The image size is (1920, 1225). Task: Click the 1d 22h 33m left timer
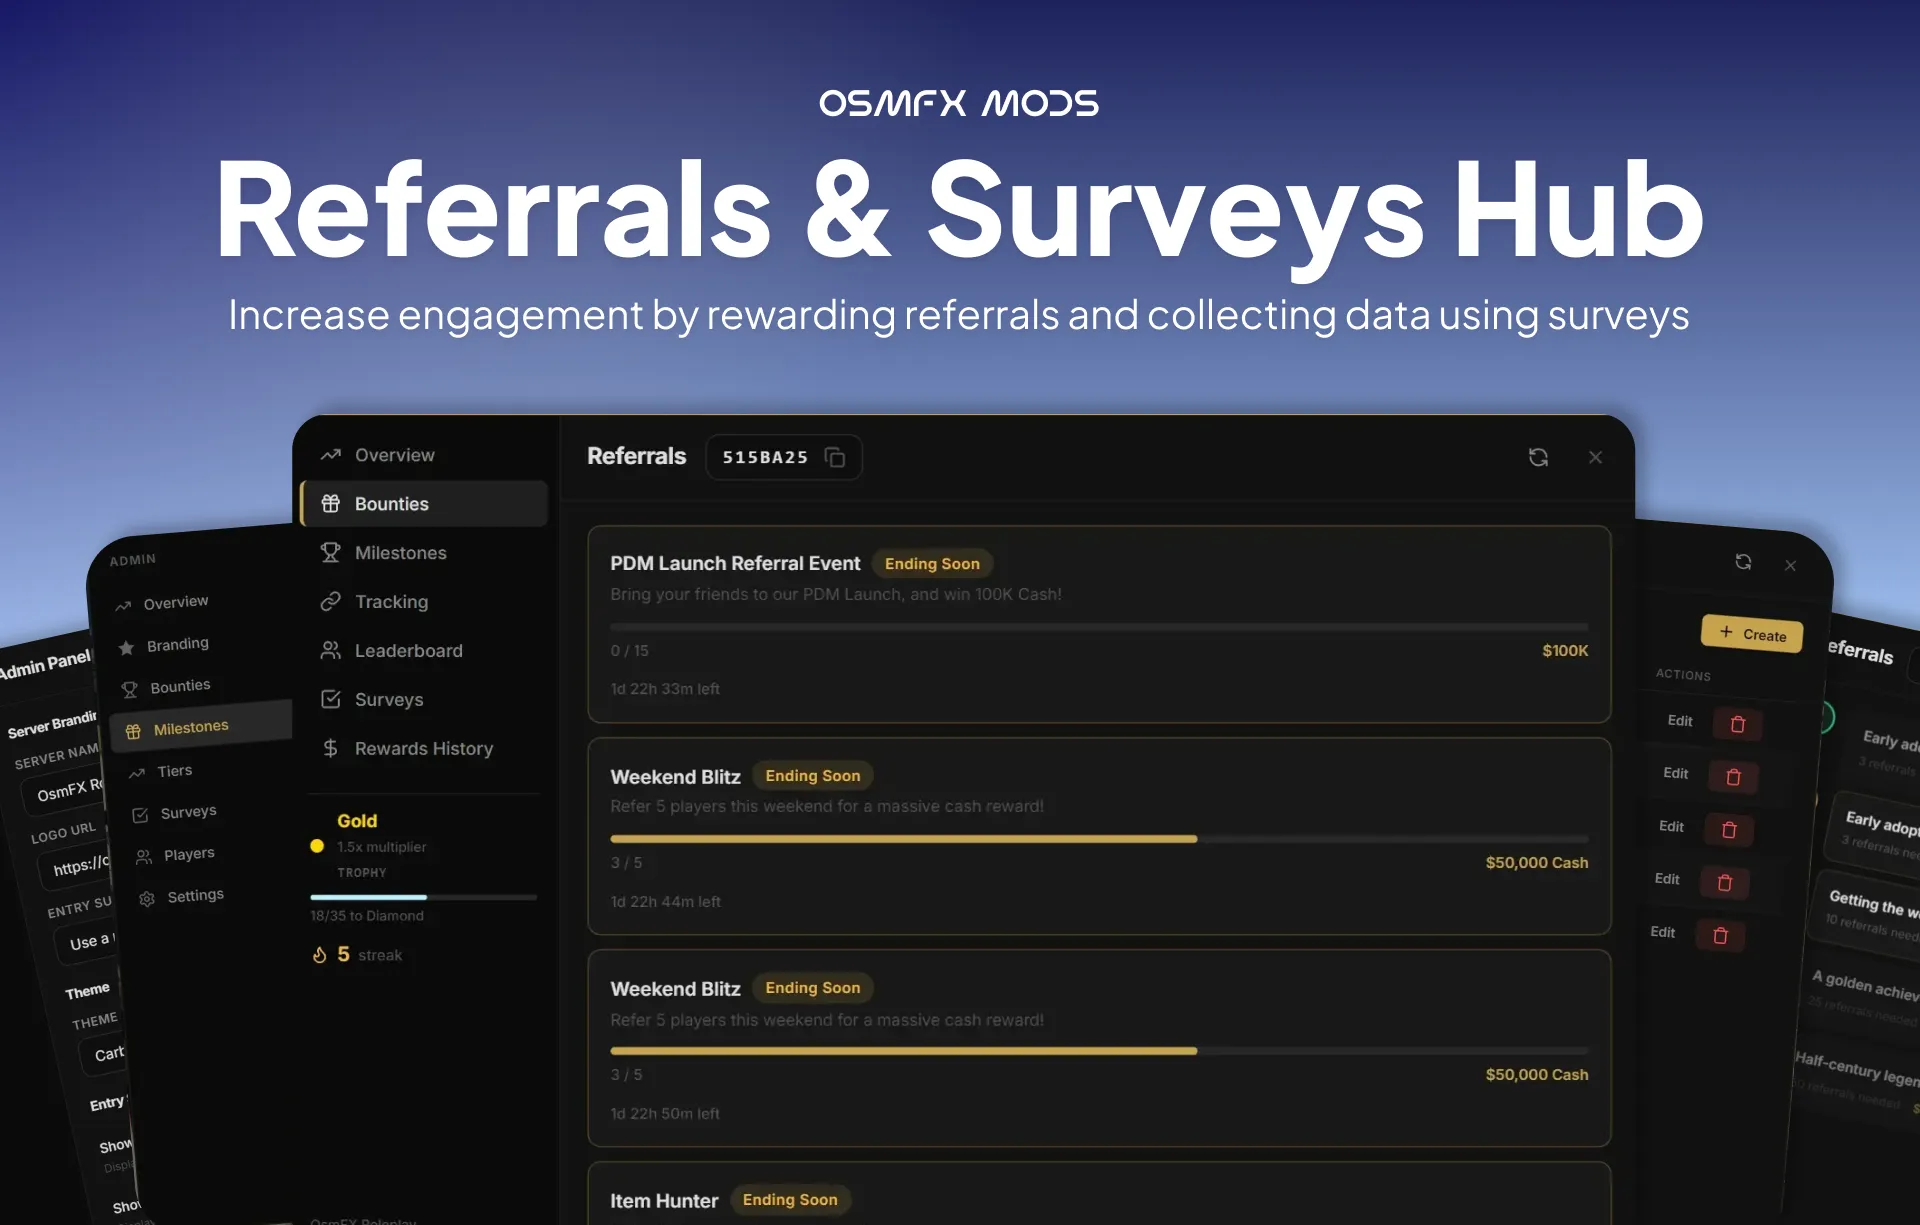click(665, 689)
